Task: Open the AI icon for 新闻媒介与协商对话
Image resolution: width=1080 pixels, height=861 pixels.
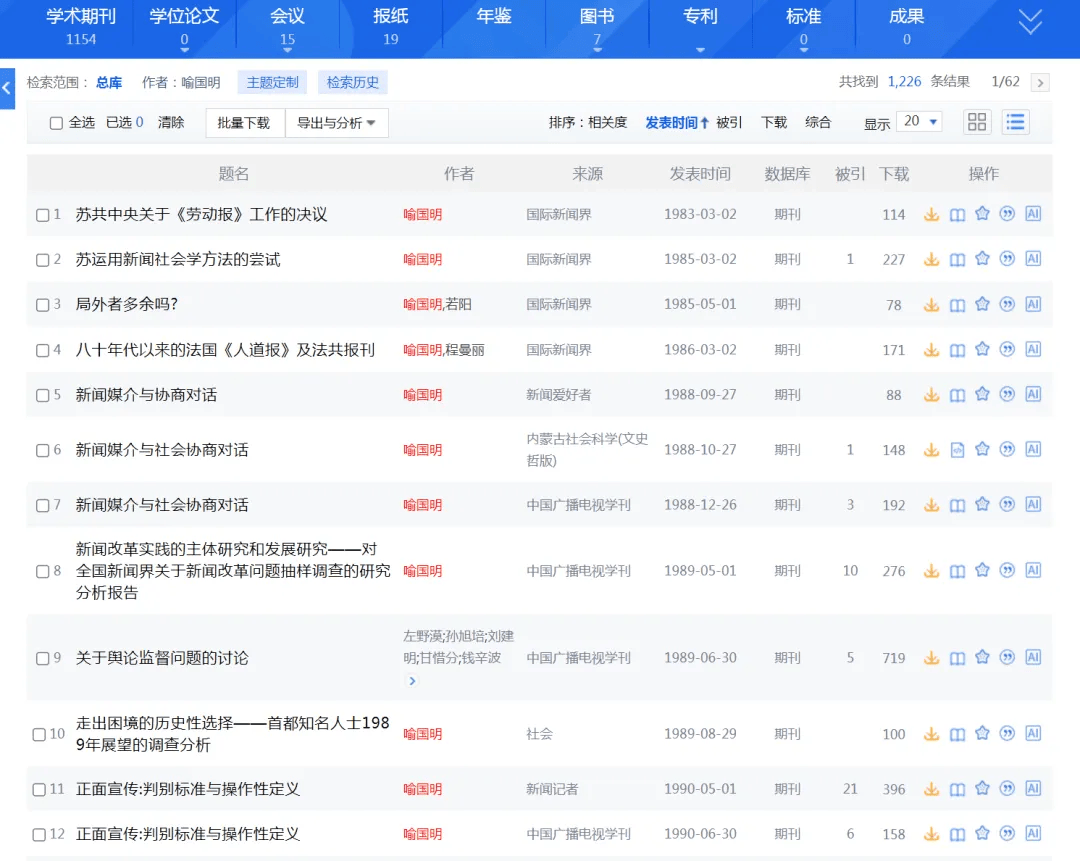Action: pyautogui.click(x=1033, y=395)
